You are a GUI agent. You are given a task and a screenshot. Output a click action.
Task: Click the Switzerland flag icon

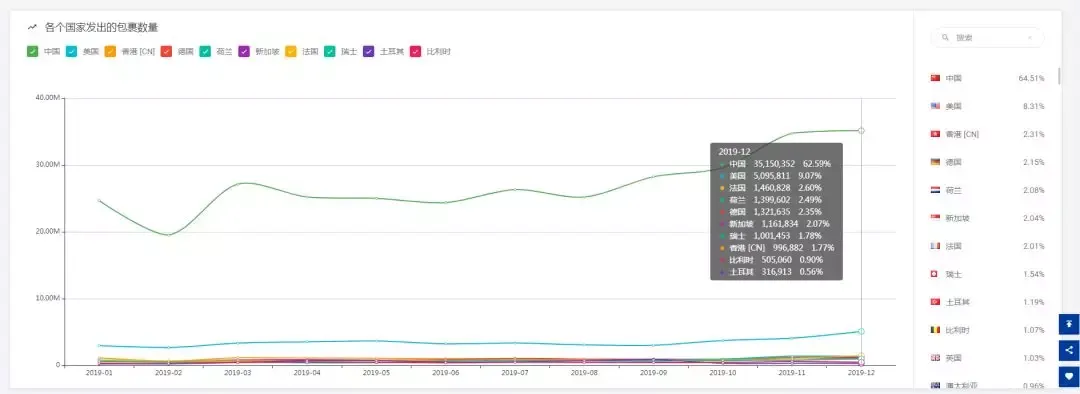935,274
